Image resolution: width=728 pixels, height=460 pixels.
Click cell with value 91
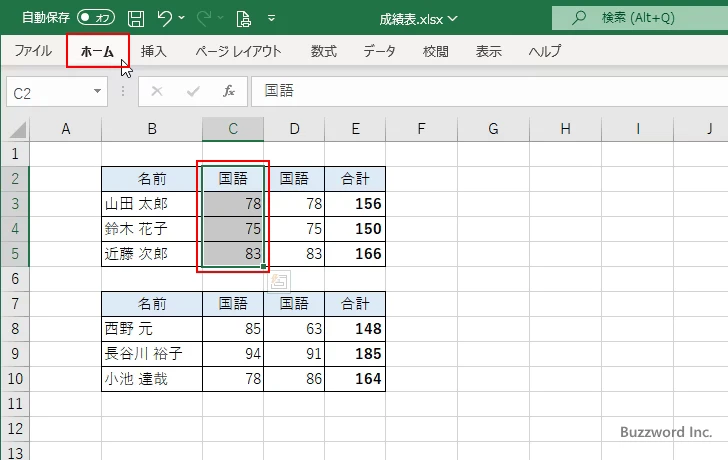click(x=294, y=354)
